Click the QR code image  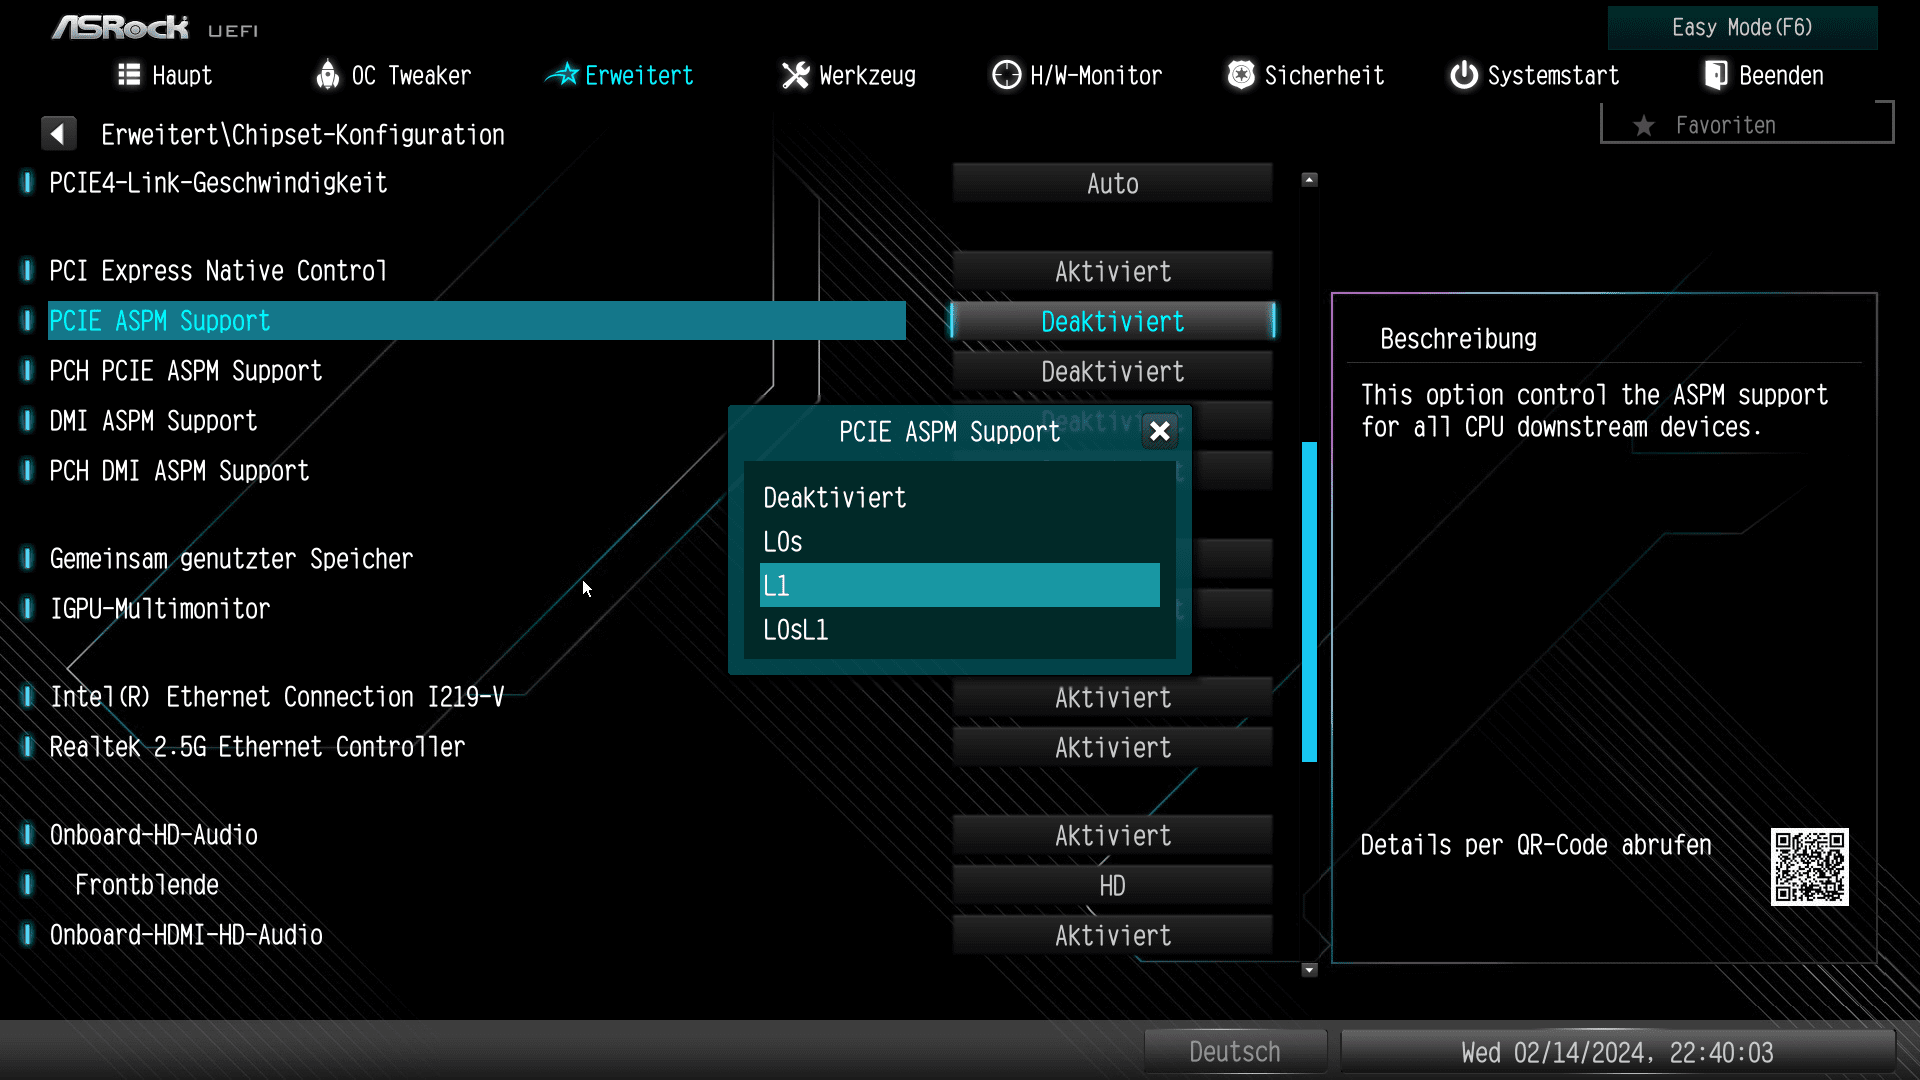click(x=1810, y=867)
